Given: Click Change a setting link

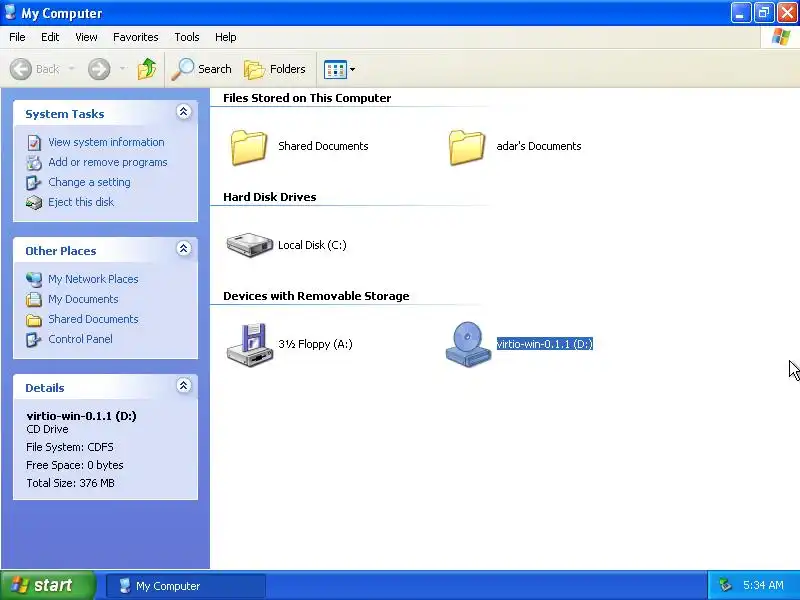Looking at the screenshot, I should click(89, 182).
